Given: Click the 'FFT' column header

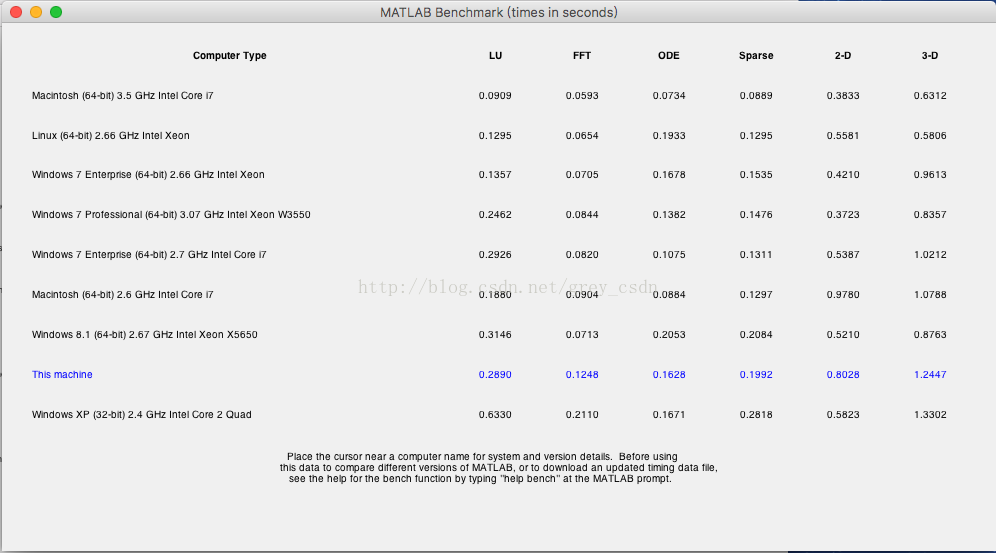Looking at the screenshot, I should coord(582,56).
